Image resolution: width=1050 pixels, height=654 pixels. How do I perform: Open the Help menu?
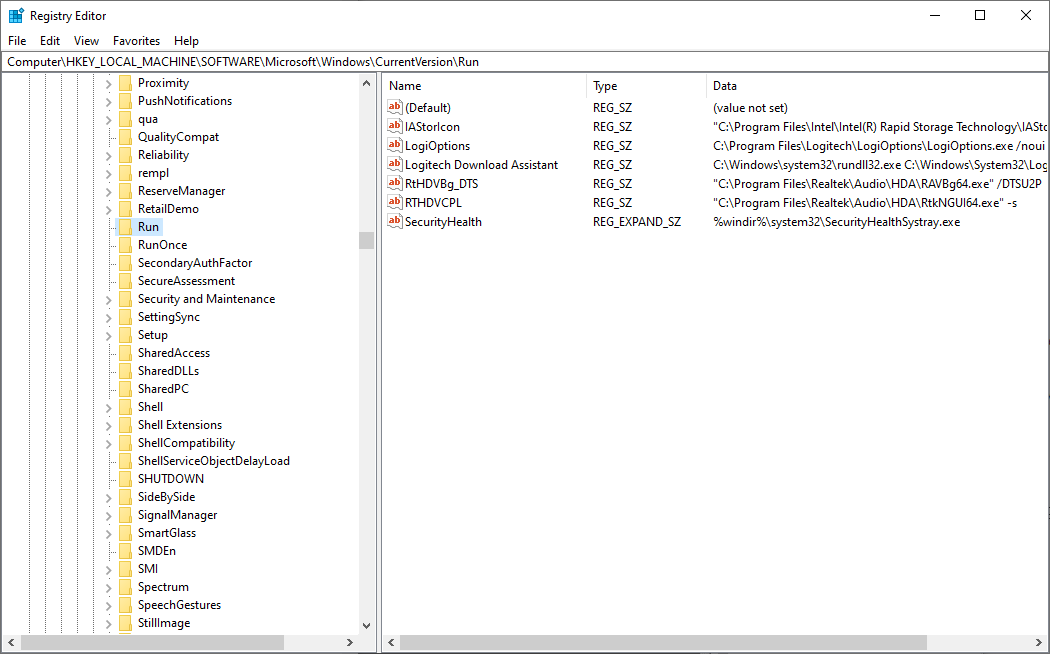pyautogui.click(x=186, y=41)
